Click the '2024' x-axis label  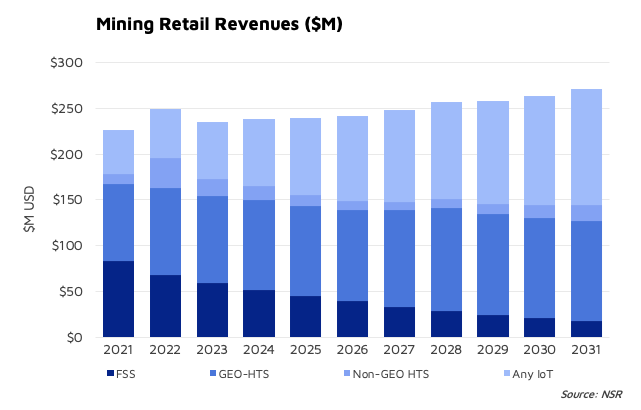pyautogui.click(x=259, y=350)
